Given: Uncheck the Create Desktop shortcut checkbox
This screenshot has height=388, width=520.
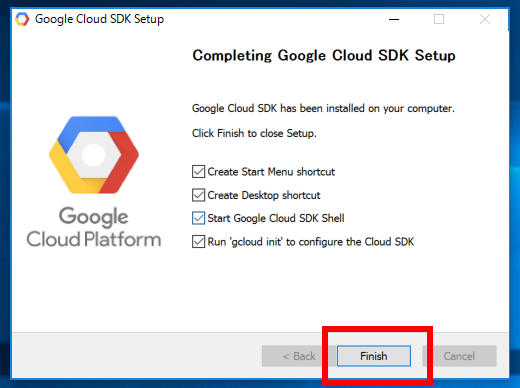Looking at the screenshot, I should coord(198,195).
